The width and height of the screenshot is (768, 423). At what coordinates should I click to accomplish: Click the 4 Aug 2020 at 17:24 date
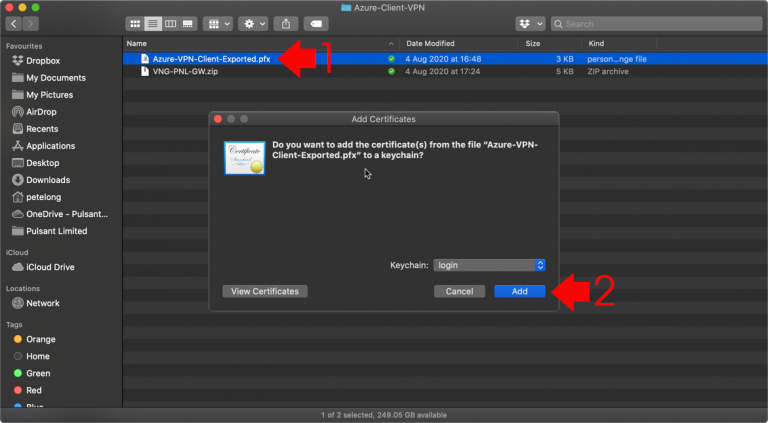coord(442,71)
